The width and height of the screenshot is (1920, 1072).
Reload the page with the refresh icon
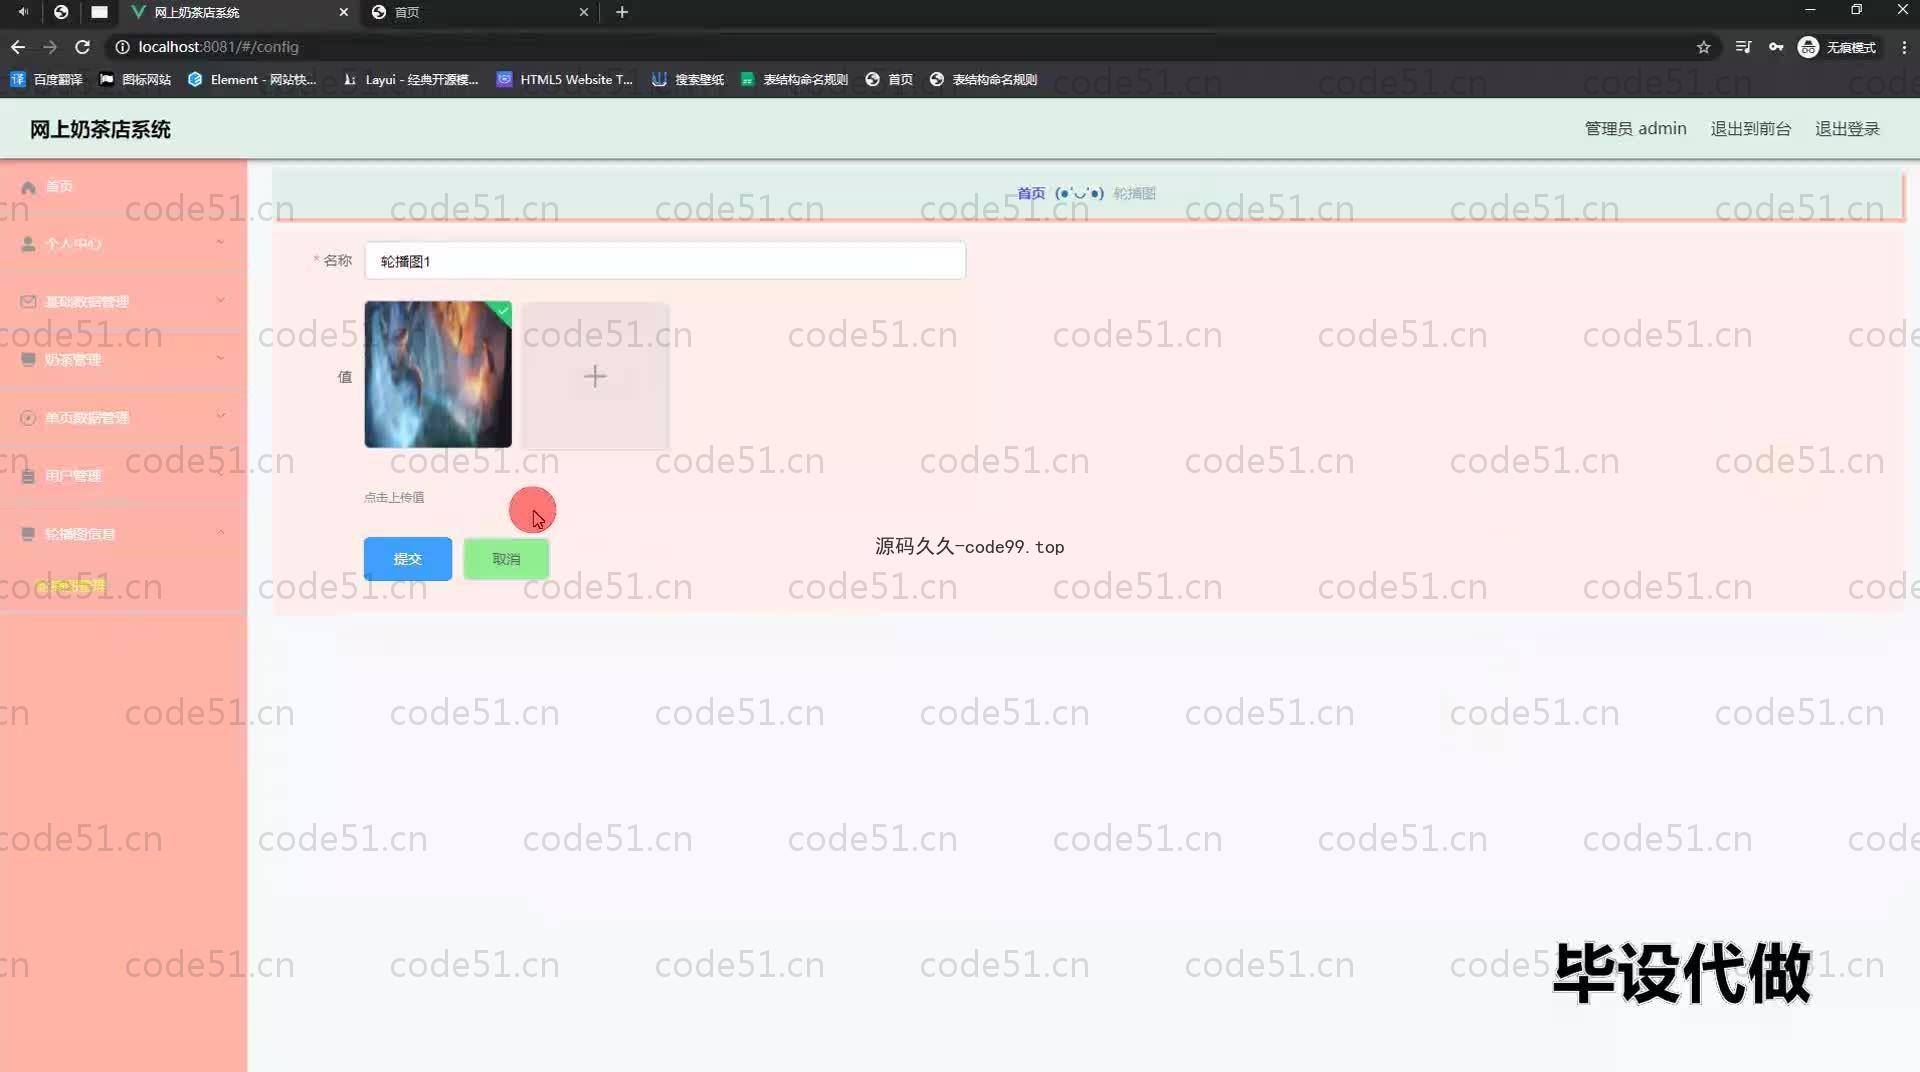[x=82, y=47]
